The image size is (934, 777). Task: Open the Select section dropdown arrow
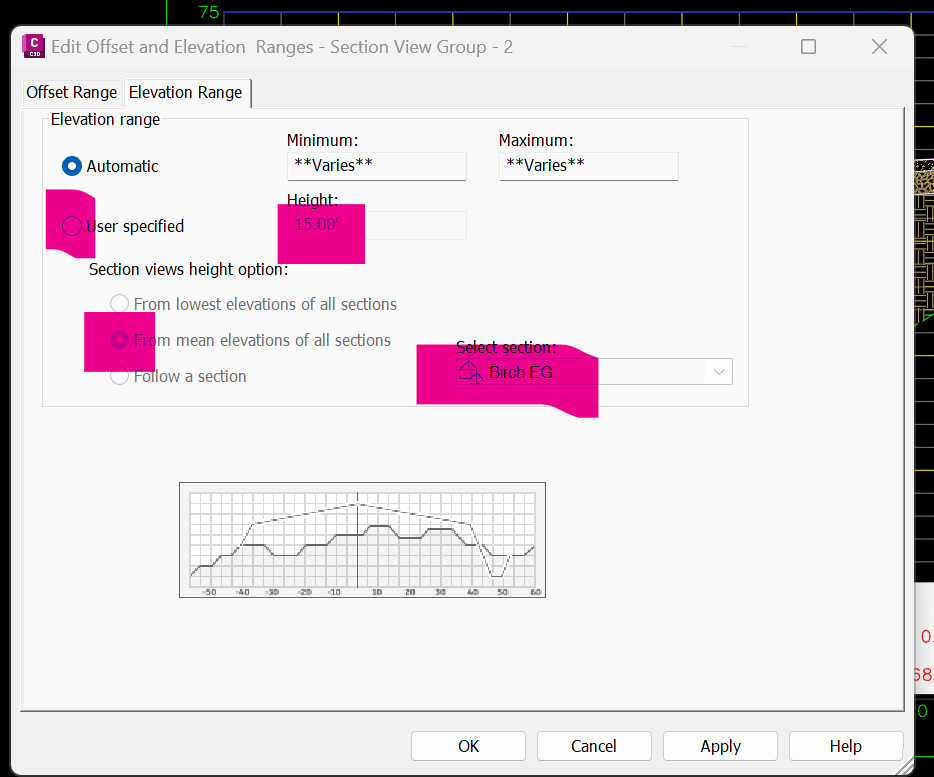click(x=719, y=372)
